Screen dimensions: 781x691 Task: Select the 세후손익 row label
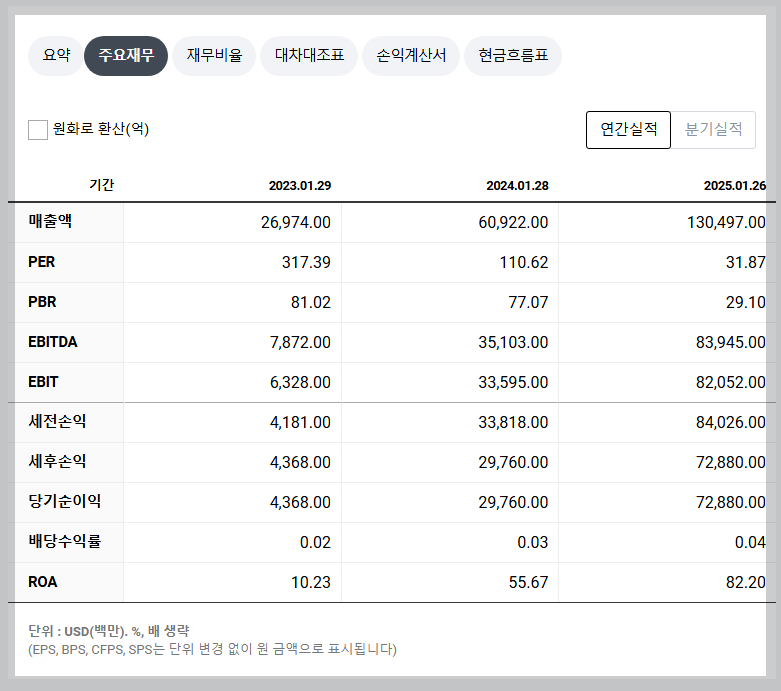[x=57, y=461]
